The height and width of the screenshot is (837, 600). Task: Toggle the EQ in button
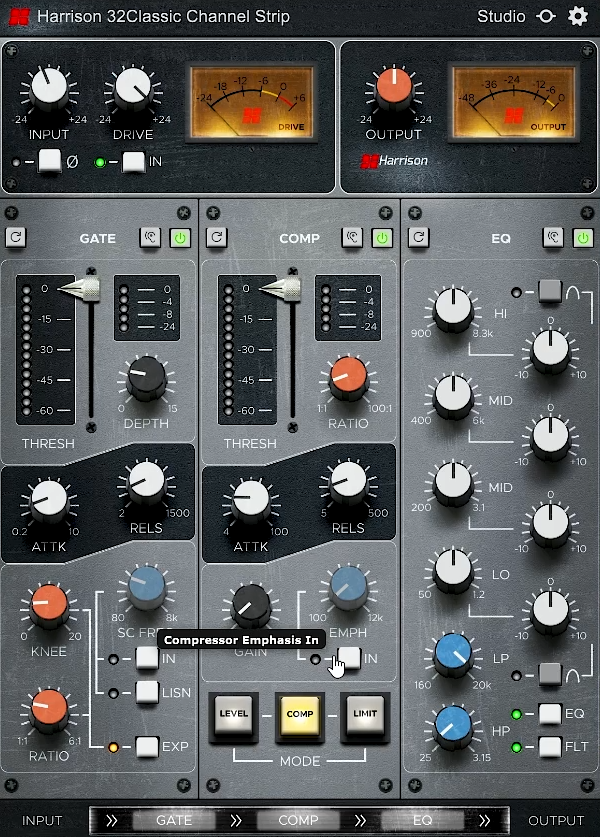point(550,714)
